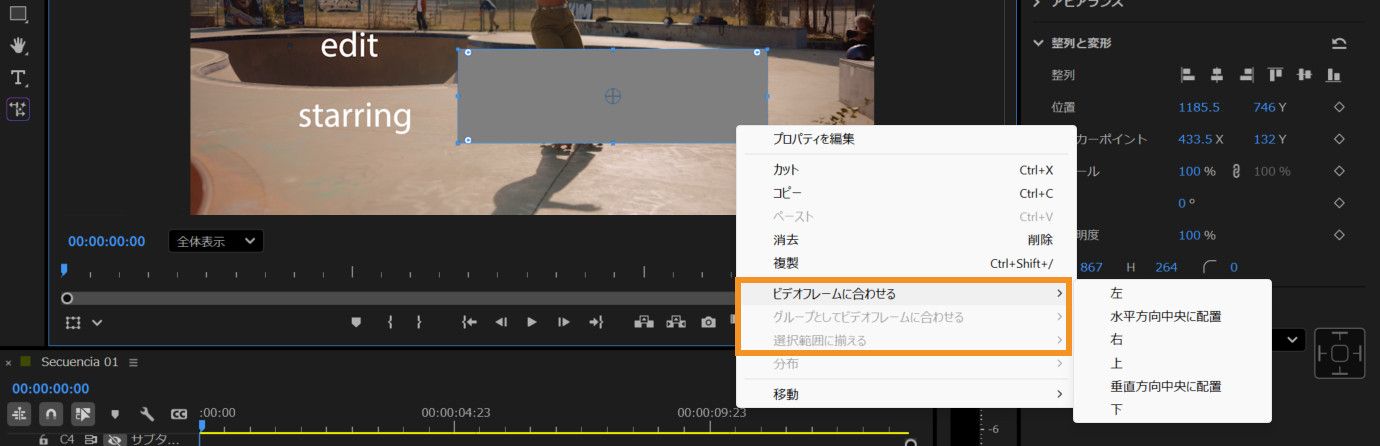The image size is (1380, 446).
Task: Click the timeline playhead at :00:00
Action: point(201,425)
